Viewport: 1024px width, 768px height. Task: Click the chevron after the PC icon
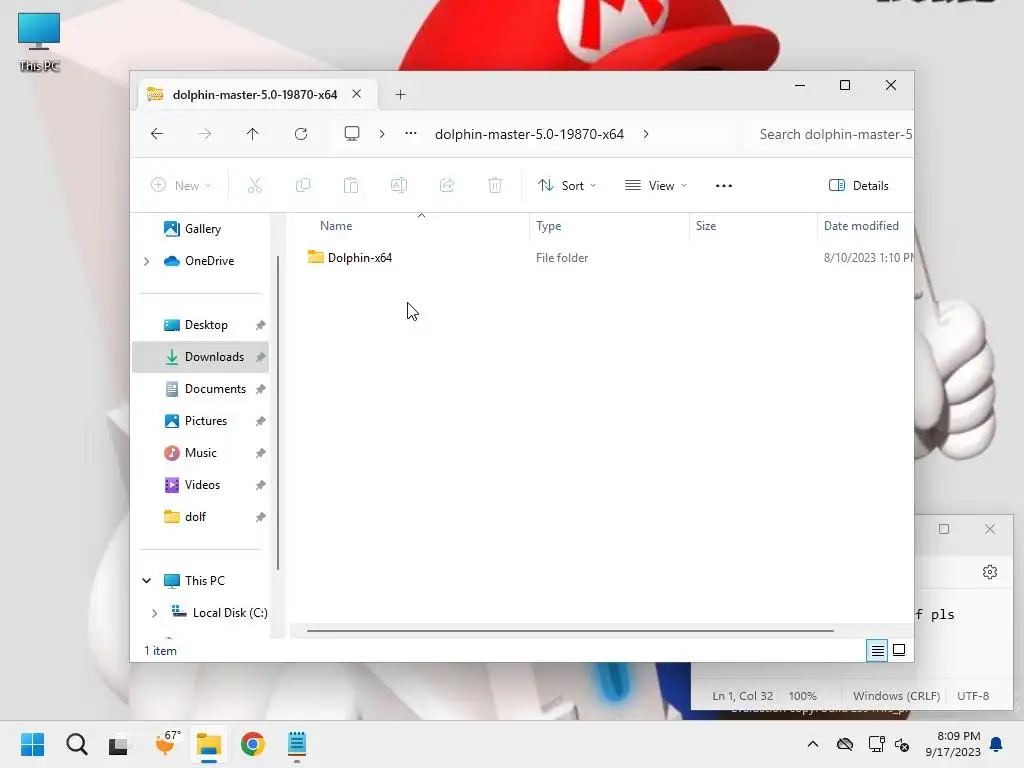(x=382, y=134)
